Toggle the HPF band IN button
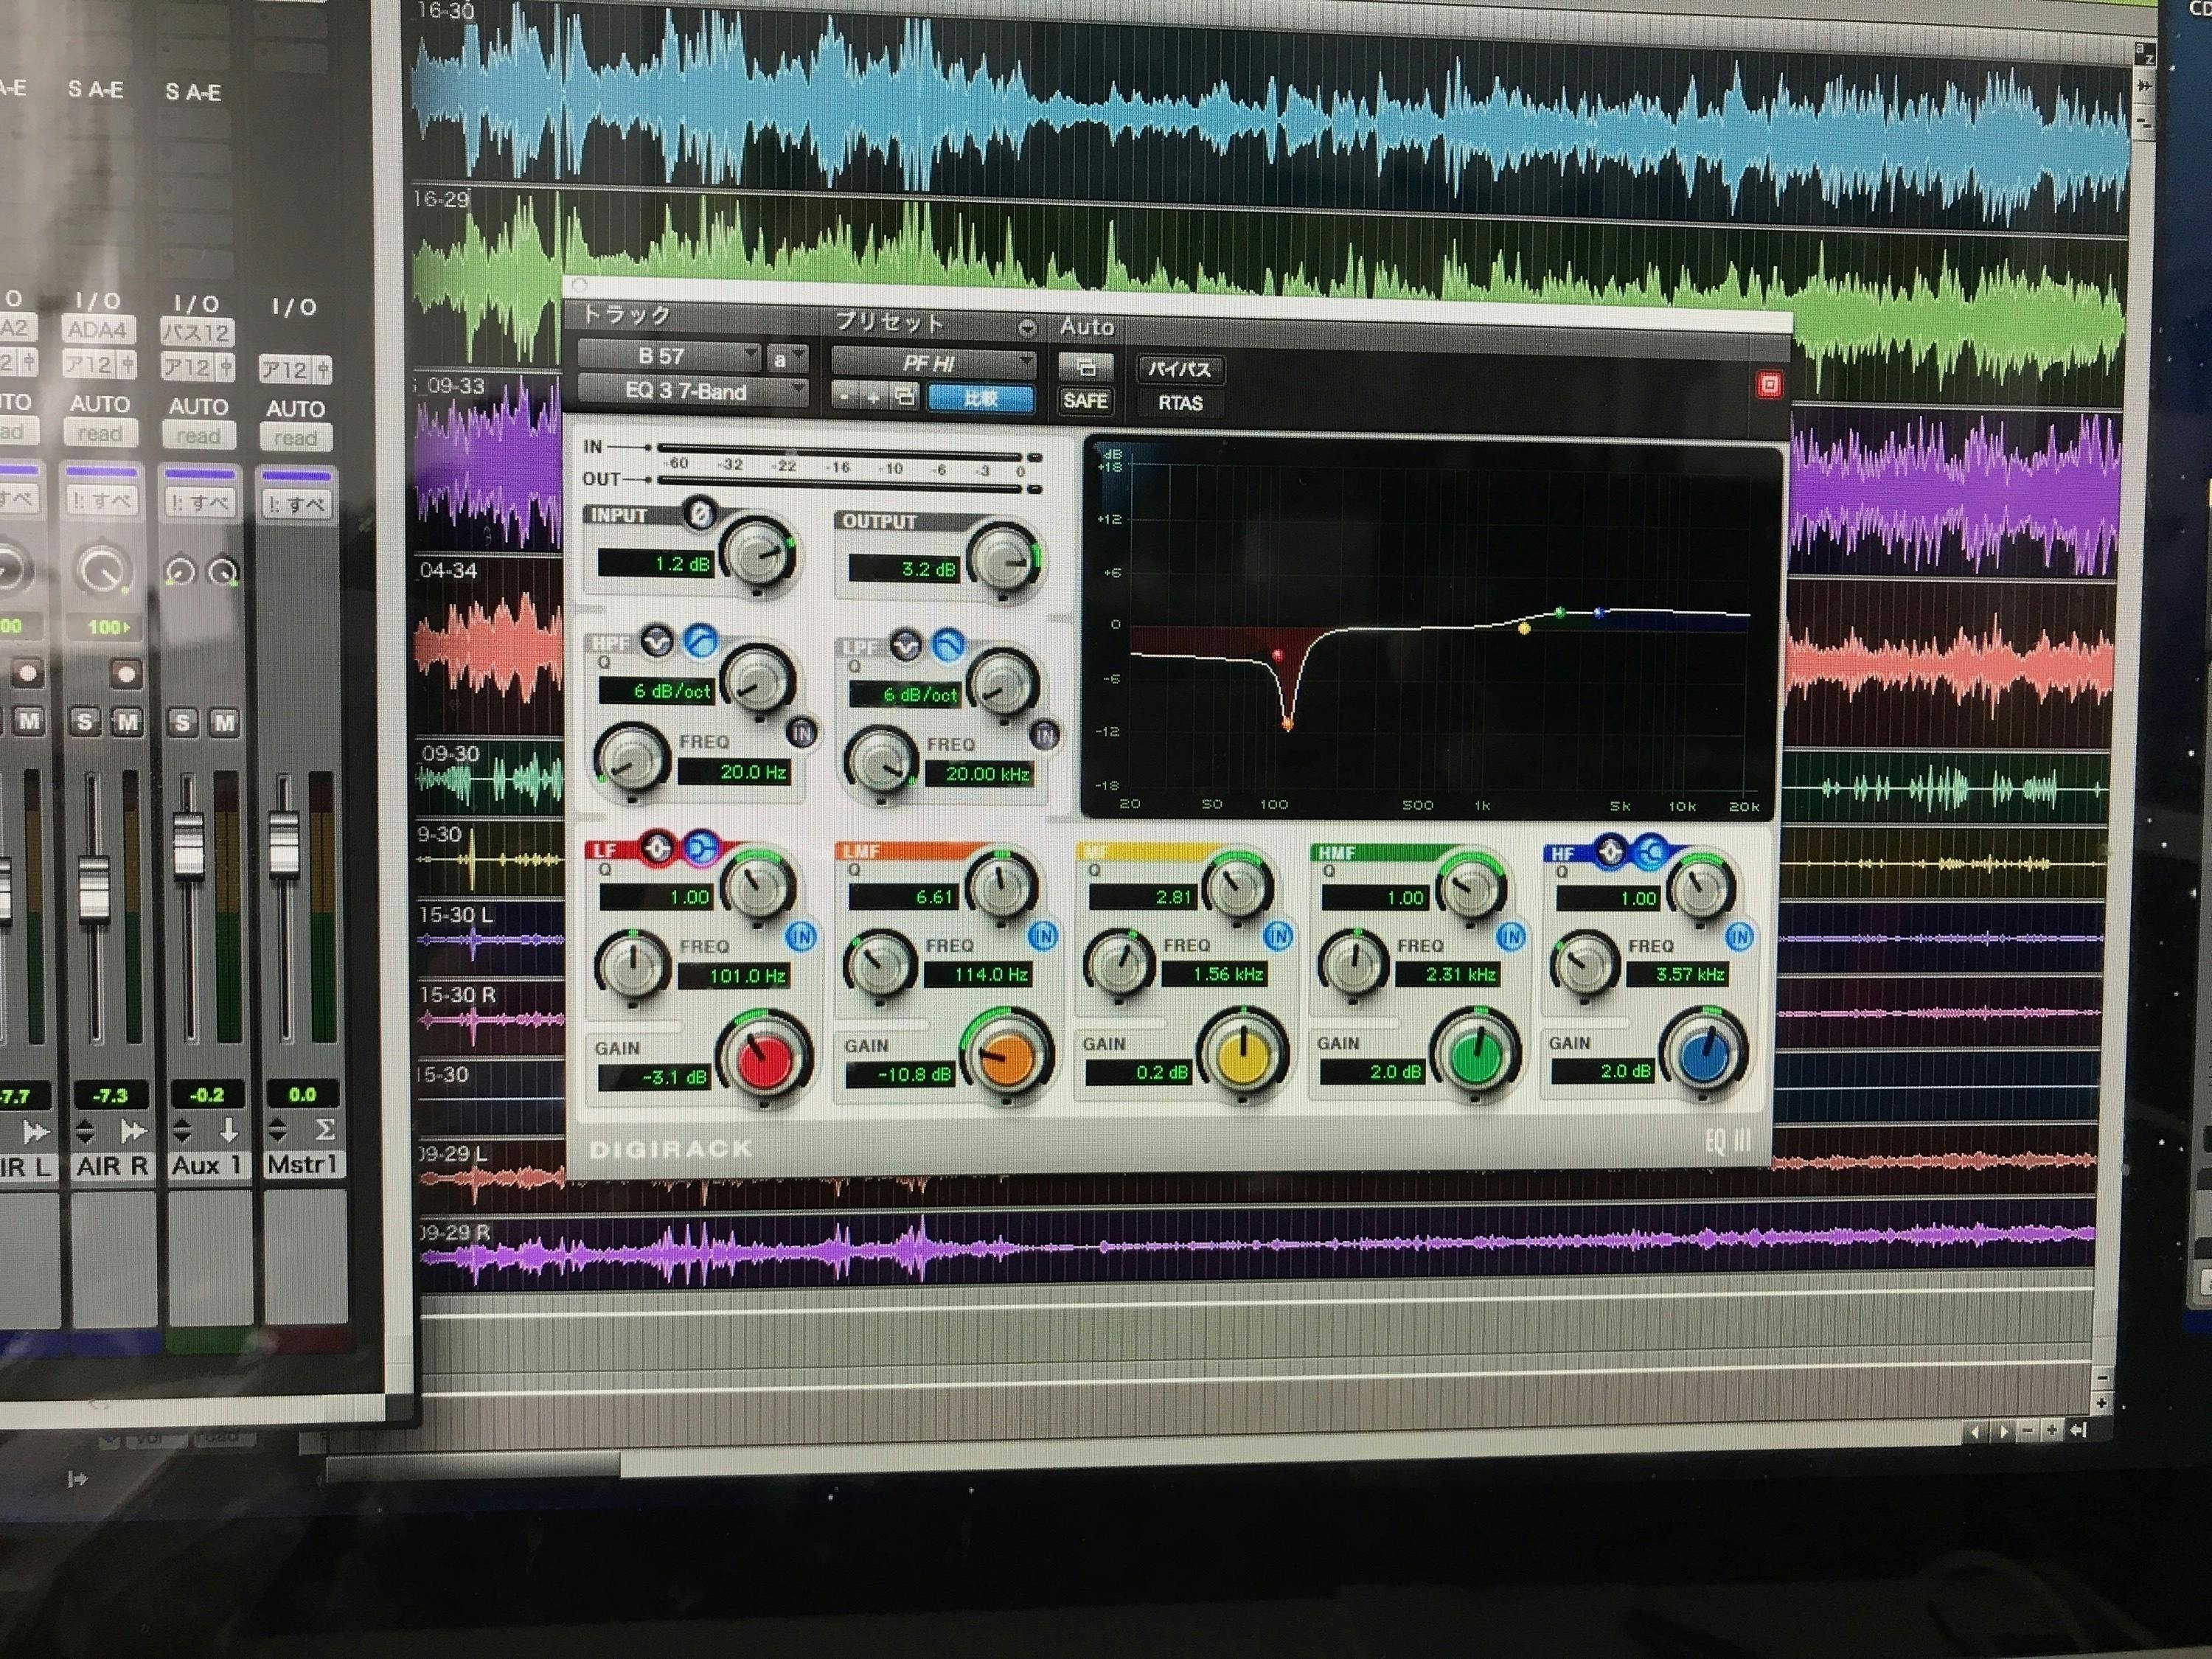Image resolution: width=2212 pixels, height=1659 pixels. 801,733
